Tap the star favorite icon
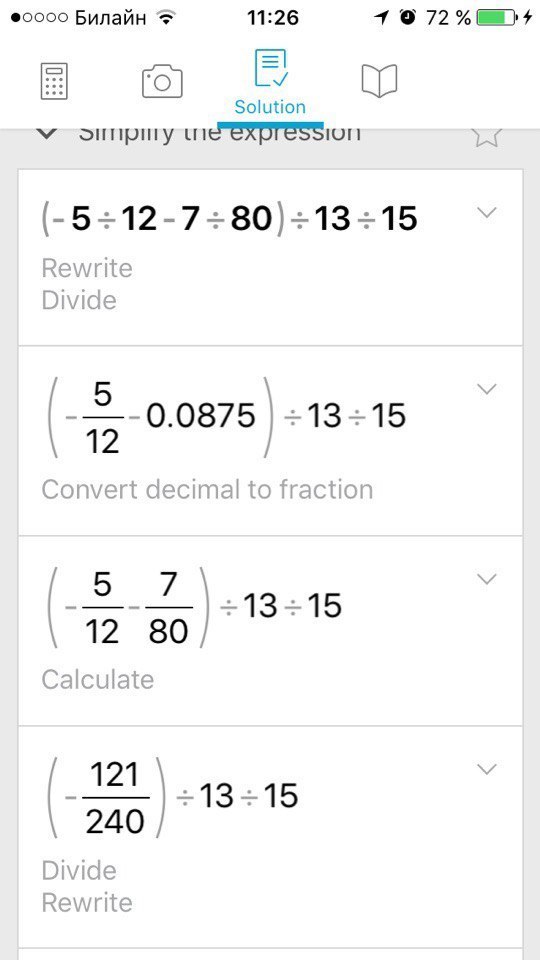540x960 pixels. click(x=487, y=135)
